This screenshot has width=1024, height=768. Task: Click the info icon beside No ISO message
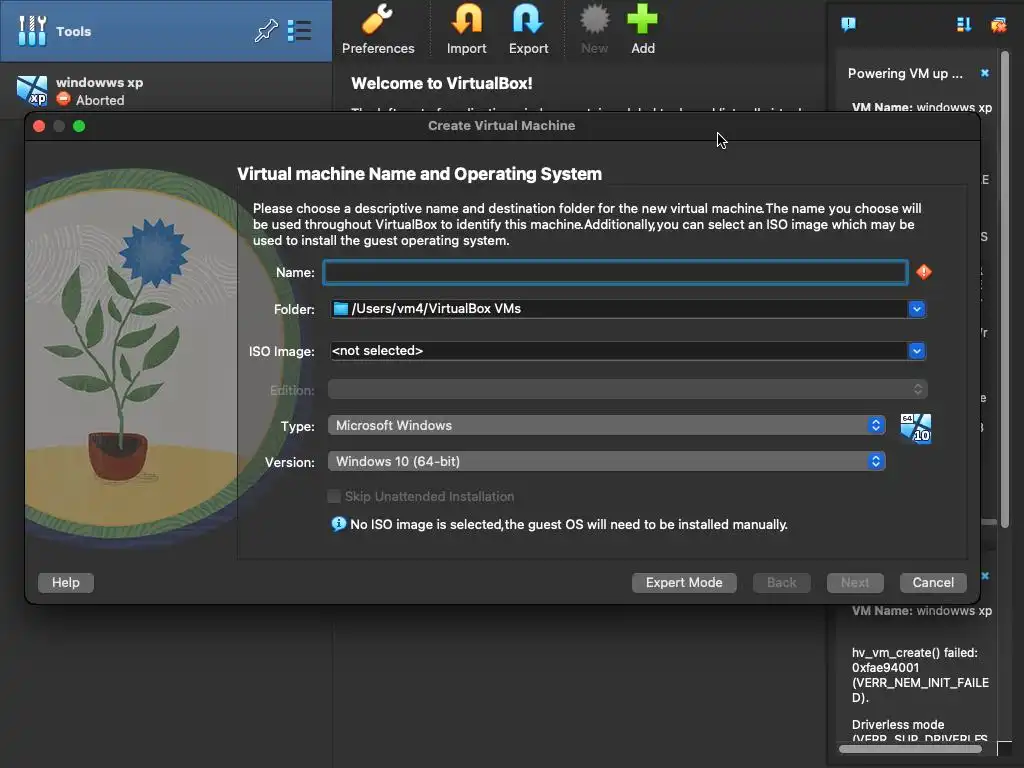point(338,524)
